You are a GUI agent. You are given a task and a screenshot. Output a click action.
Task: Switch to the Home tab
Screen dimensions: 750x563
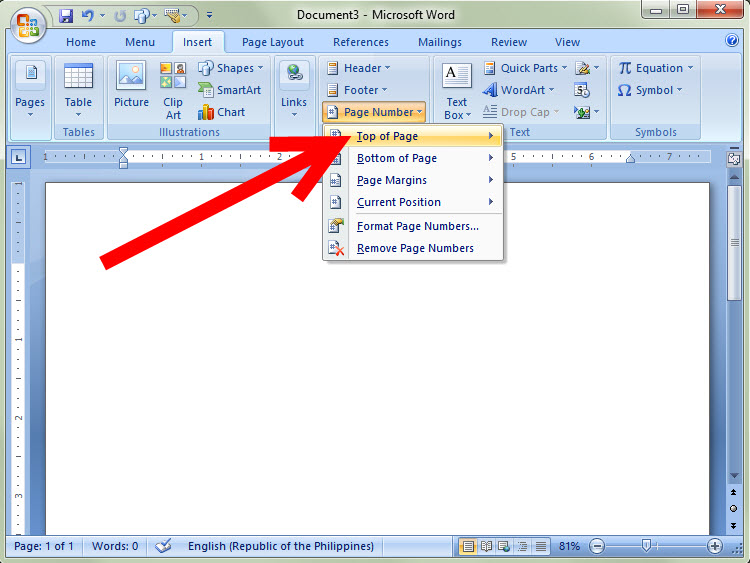click(x=81, y=42)
